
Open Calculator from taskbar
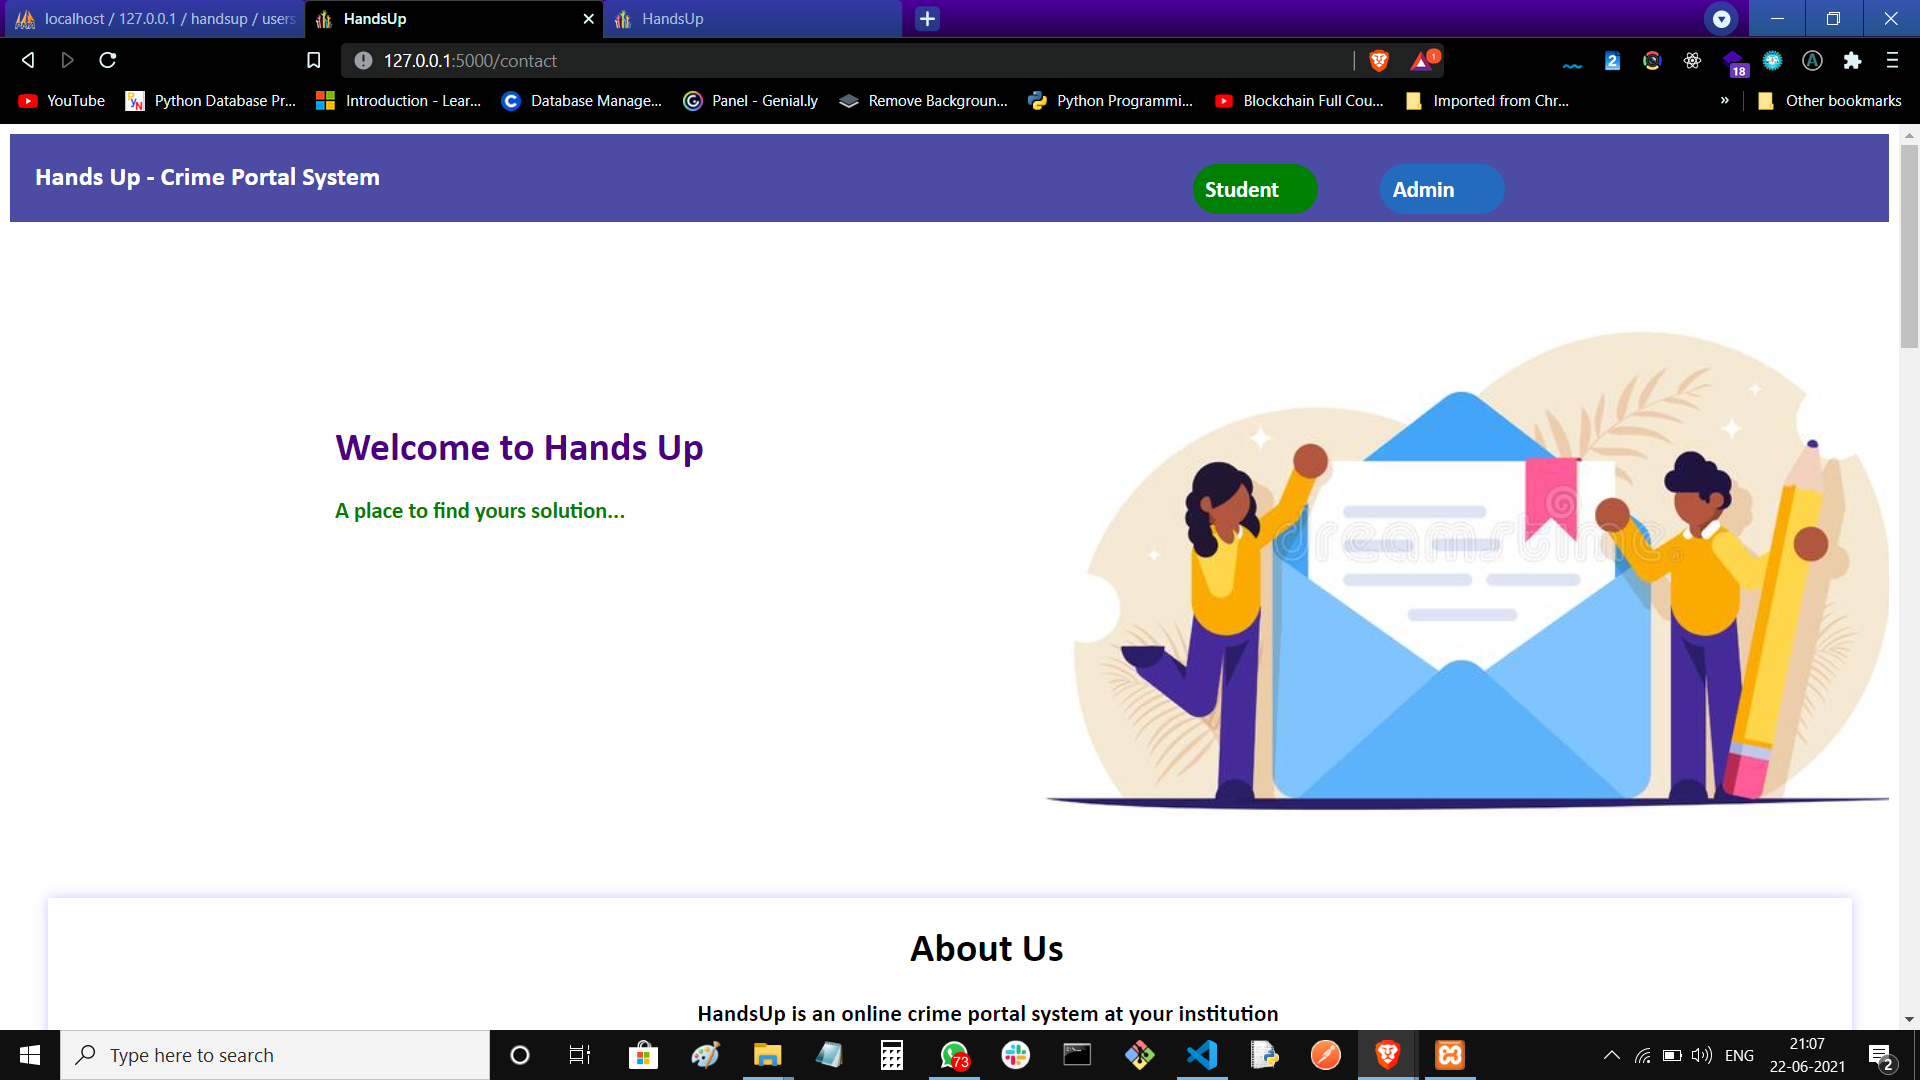coord(891,1055)
